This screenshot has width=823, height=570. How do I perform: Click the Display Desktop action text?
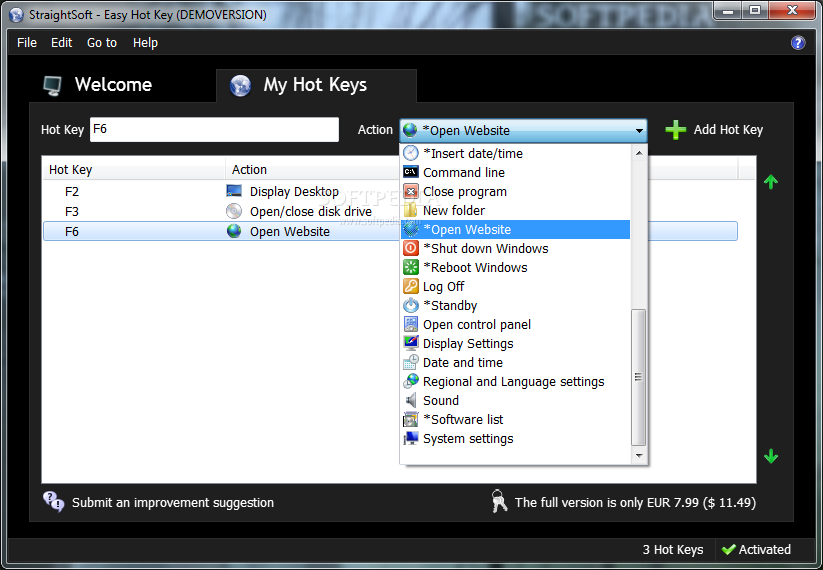point(294,192)
